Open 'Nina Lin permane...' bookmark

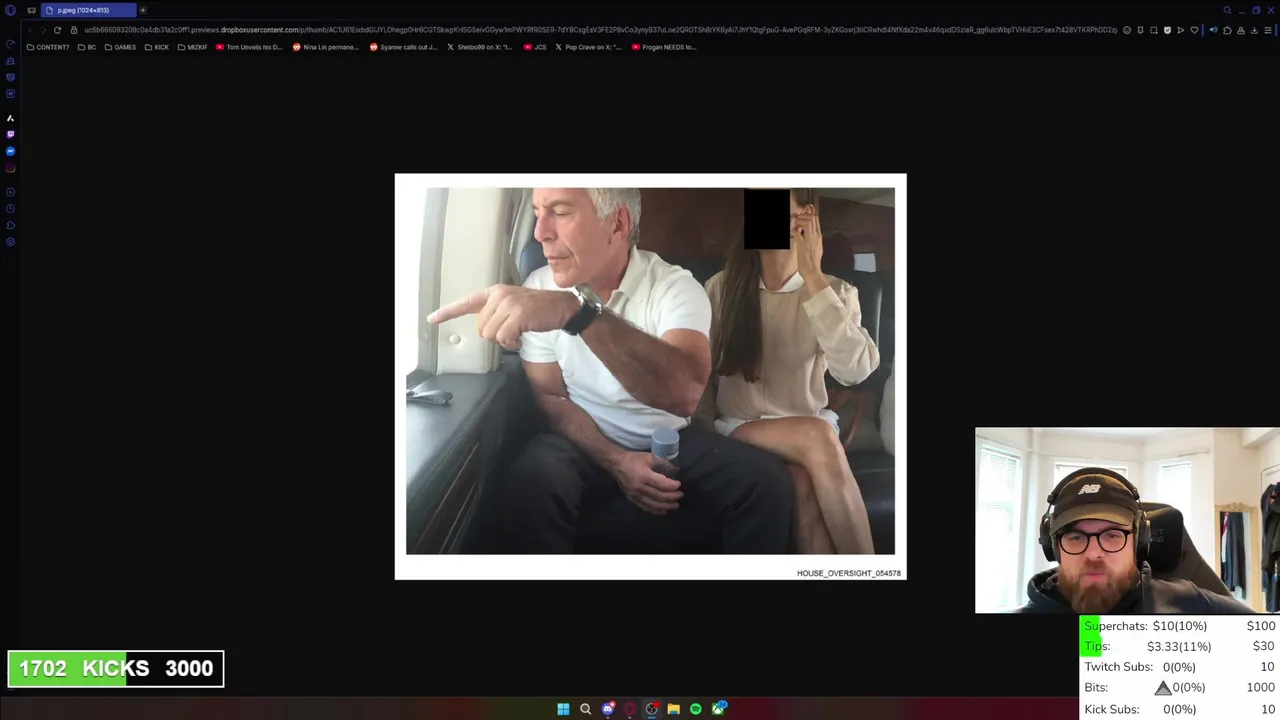(x=326, y=47)
